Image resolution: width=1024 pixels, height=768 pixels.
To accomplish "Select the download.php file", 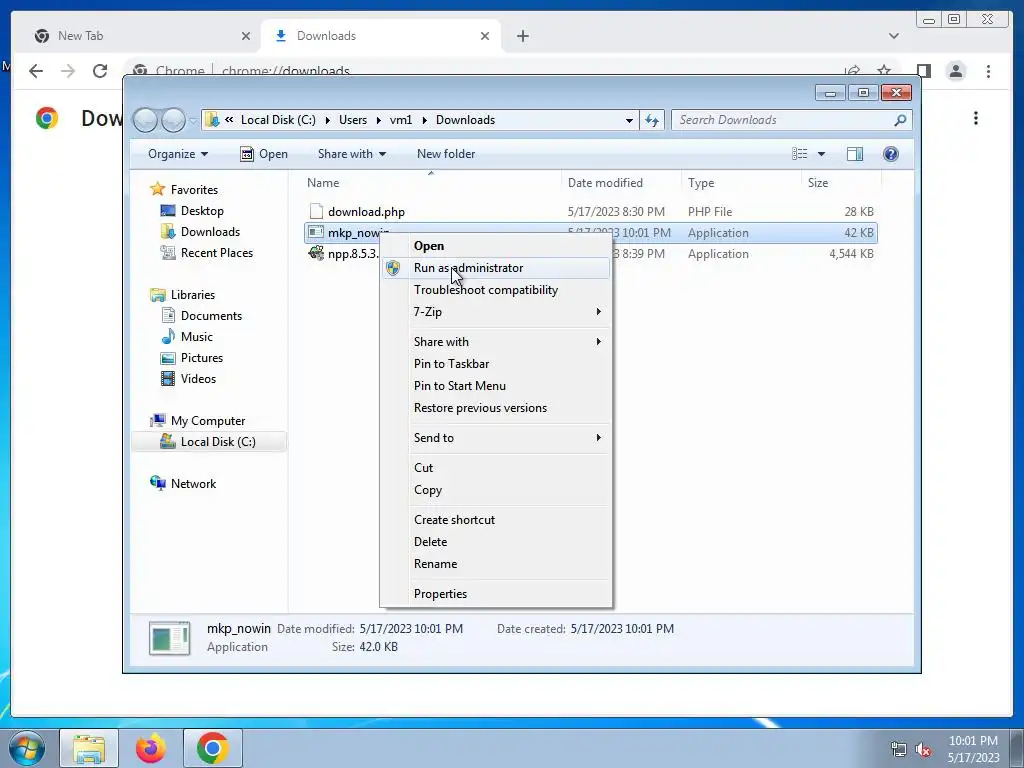I will pos(366,212).
